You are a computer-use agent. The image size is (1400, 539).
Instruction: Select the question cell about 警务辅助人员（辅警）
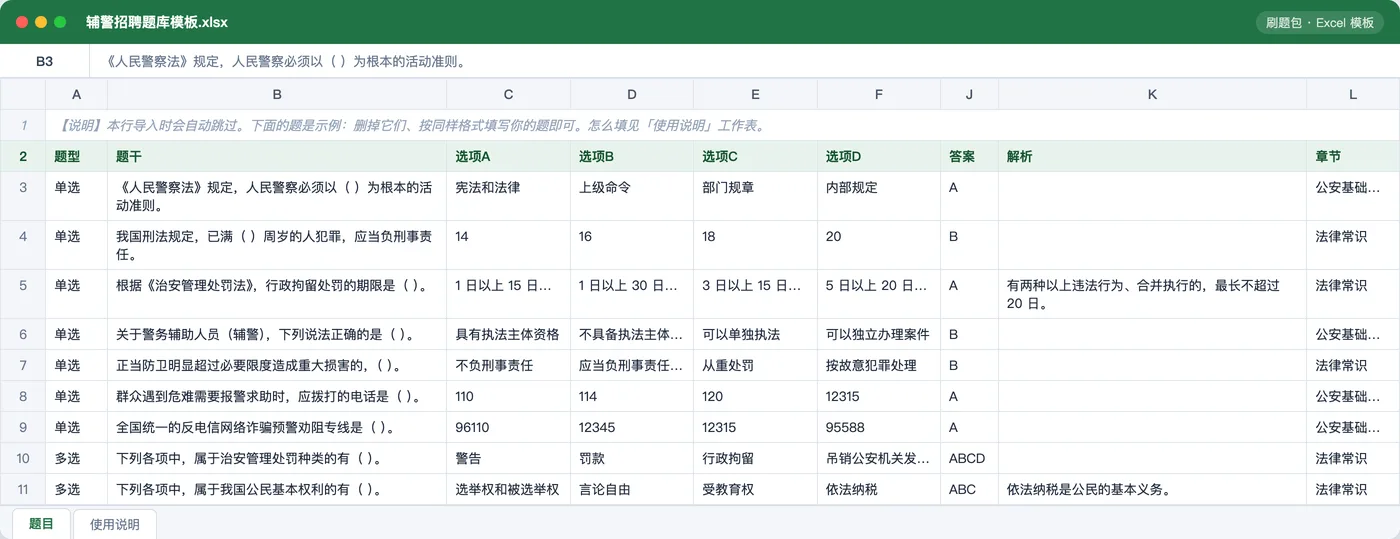[277, 334]
